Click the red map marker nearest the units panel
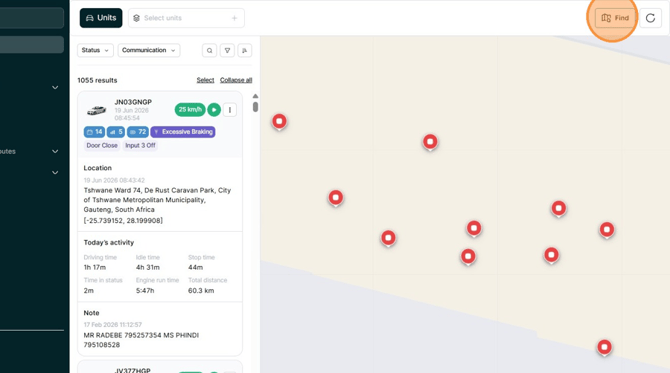 [x=279, y=122]
